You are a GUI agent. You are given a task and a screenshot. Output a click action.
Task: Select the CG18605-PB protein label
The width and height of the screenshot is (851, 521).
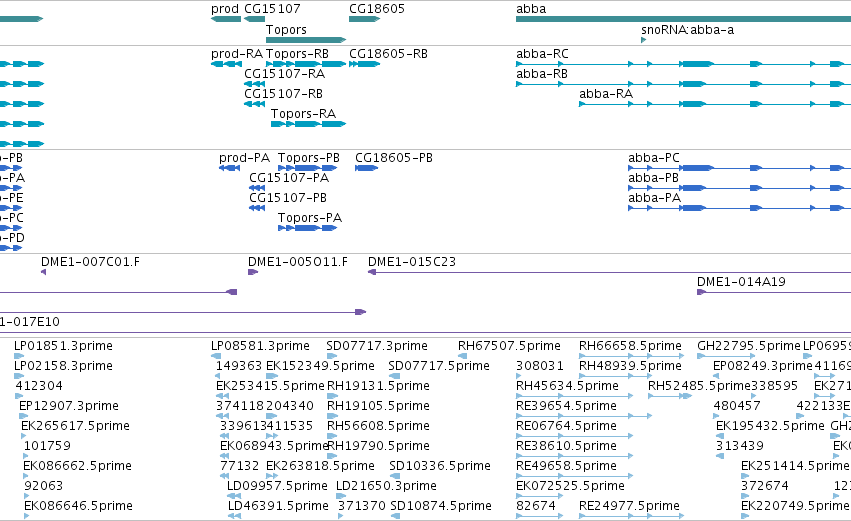coord(394,158)
